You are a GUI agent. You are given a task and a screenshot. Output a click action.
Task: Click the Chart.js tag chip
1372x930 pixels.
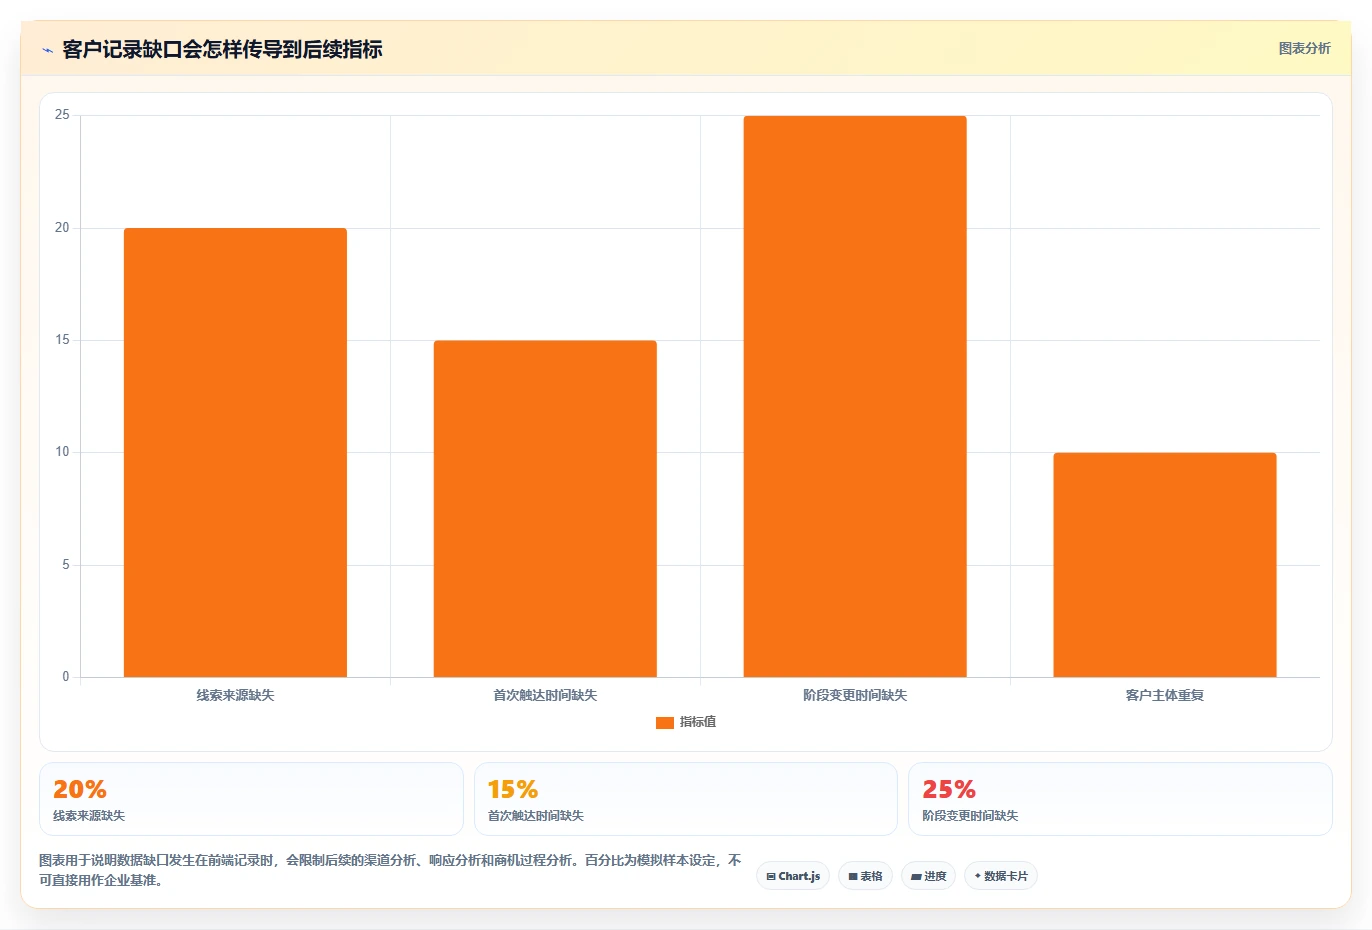click(x=793, y=876)
